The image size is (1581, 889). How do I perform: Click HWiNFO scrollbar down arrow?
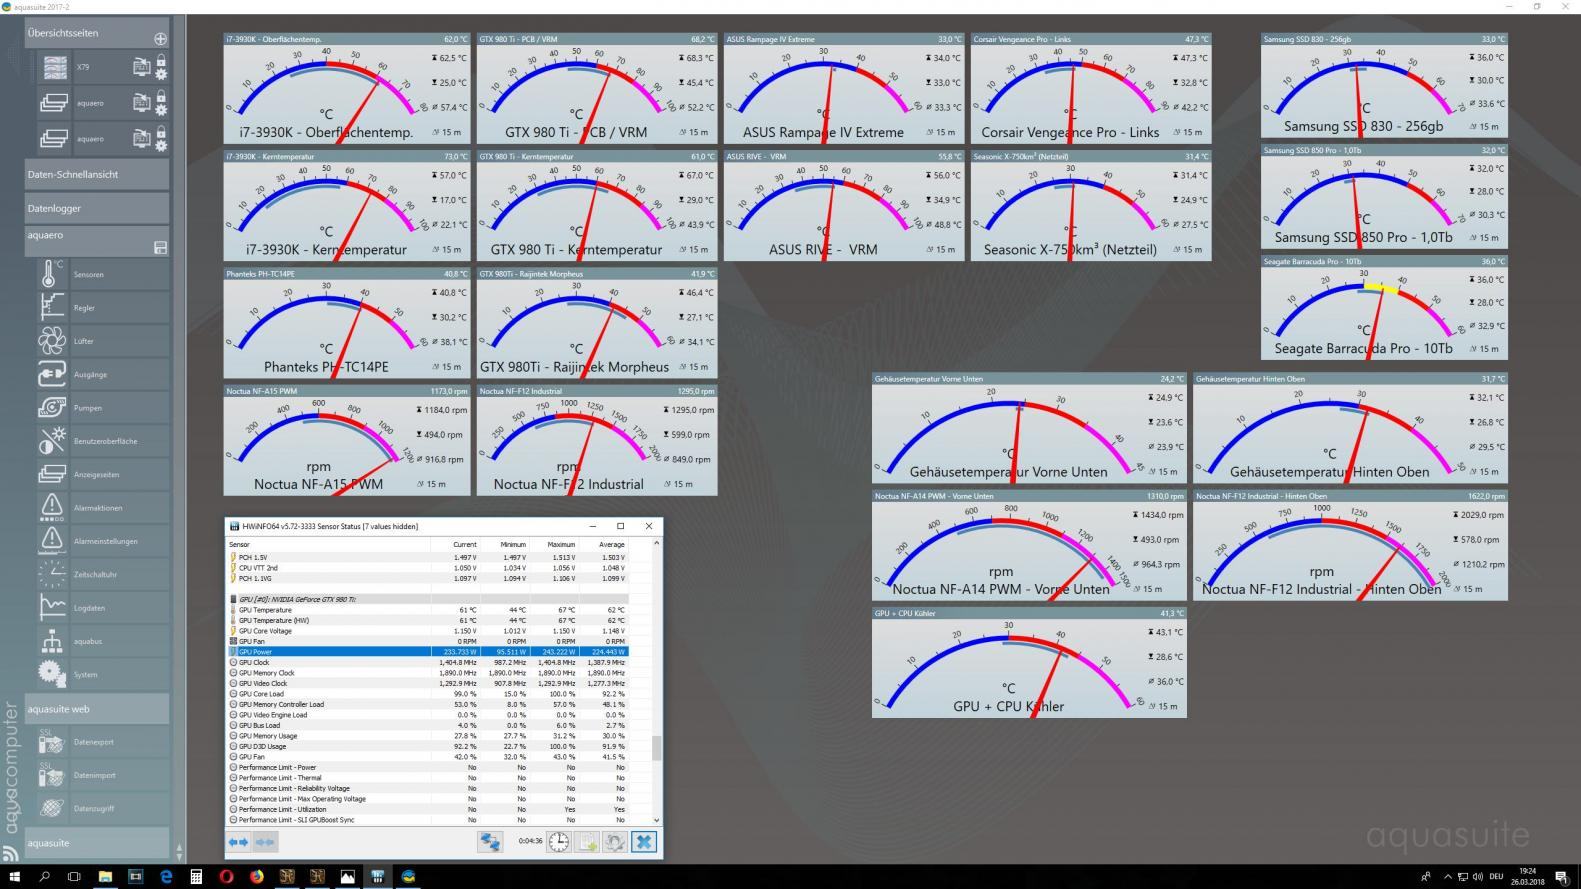click(656, 820)
